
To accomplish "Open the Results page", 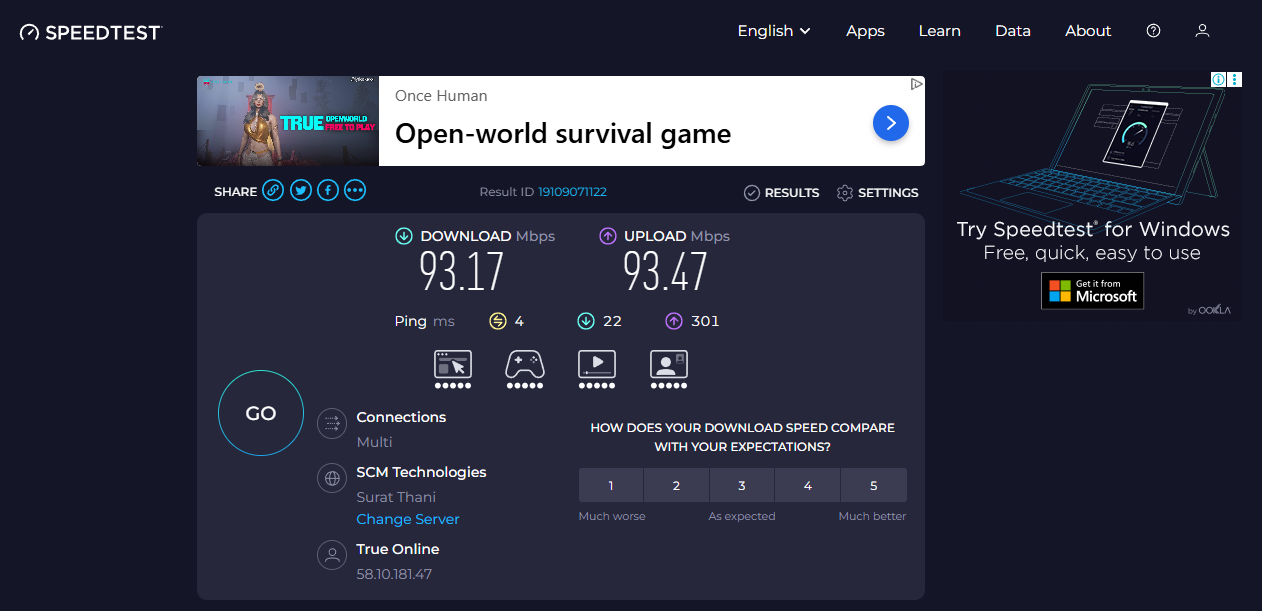I will pyautogui.click(x=781, y=193).
